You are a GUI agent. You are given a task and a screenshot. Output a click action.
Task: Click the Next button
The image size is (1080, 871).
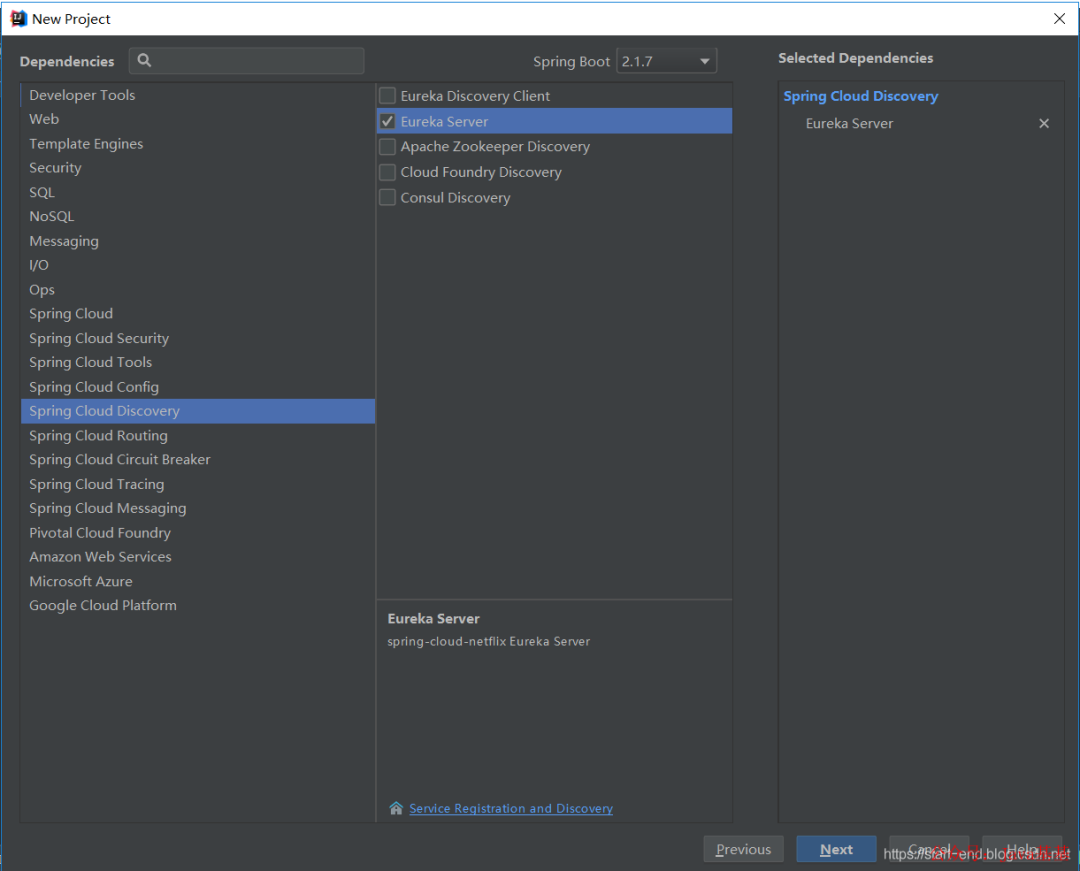click(836, 849)
